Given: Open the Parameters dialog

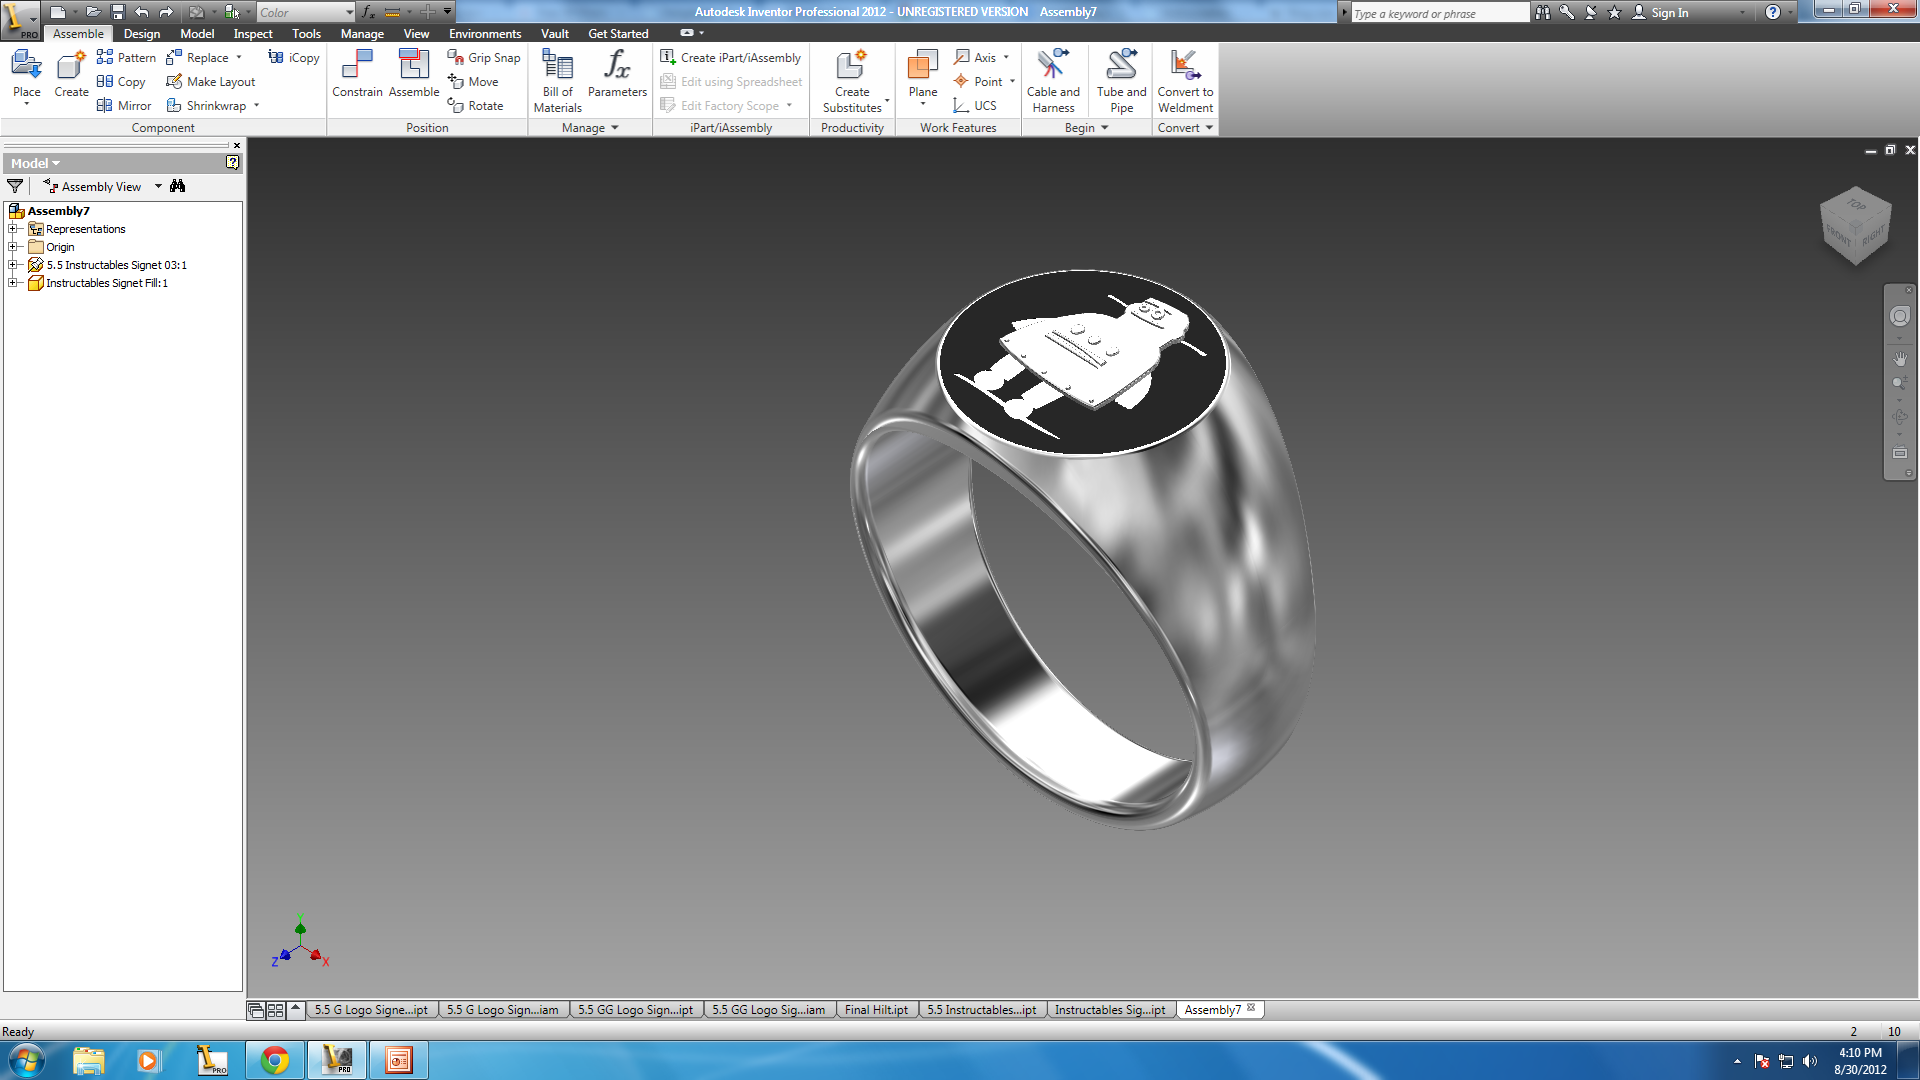Looking at the screenshot, I should [617, 74].
